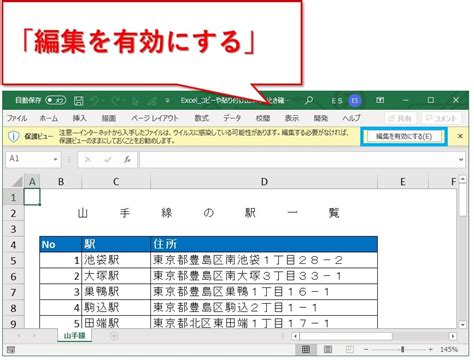Switch to the データ (Data) tab

tap(232, 118)
